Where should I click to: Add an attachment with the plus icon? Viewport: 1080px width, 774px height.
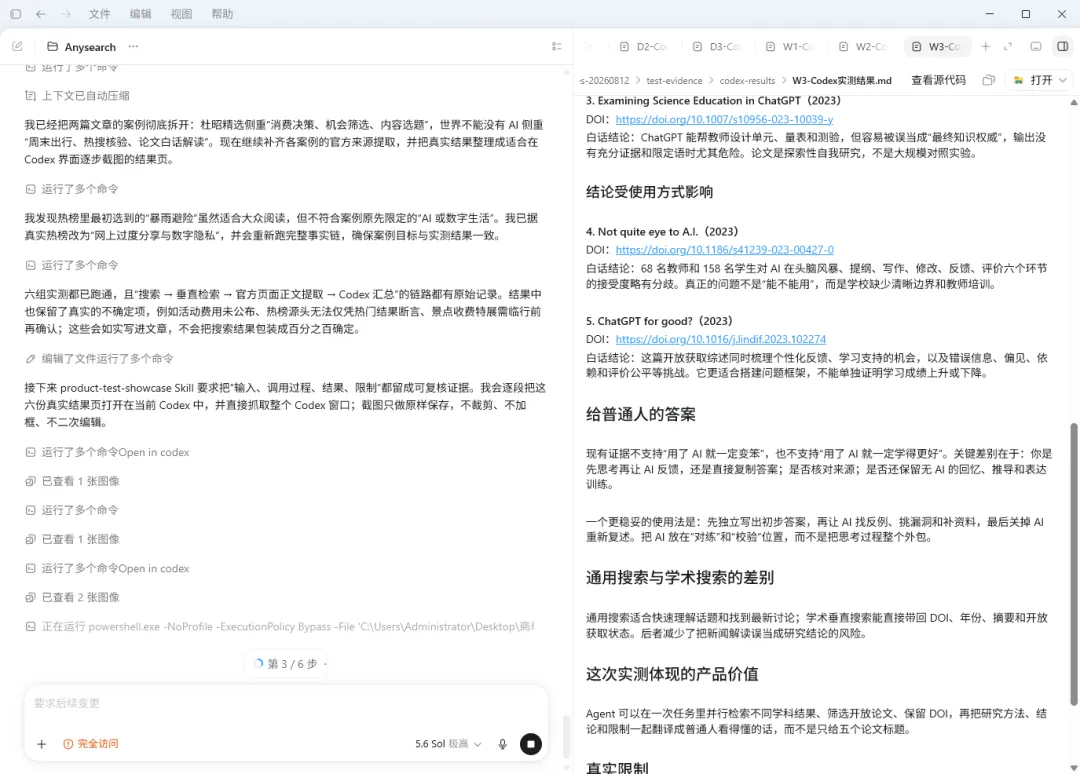[x=41, y=744]
